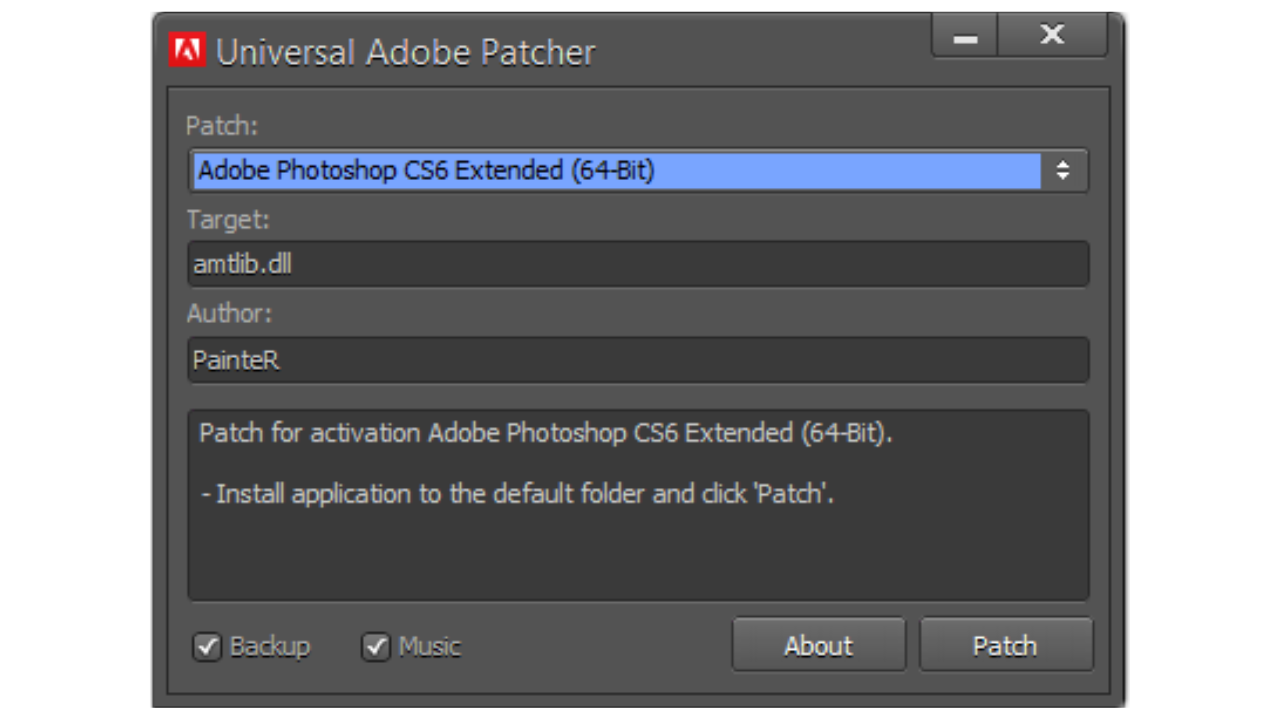Click the 'Backup' checkbox label text
The width and height of the screenshot is (1280, 720).
pos(269,647)
